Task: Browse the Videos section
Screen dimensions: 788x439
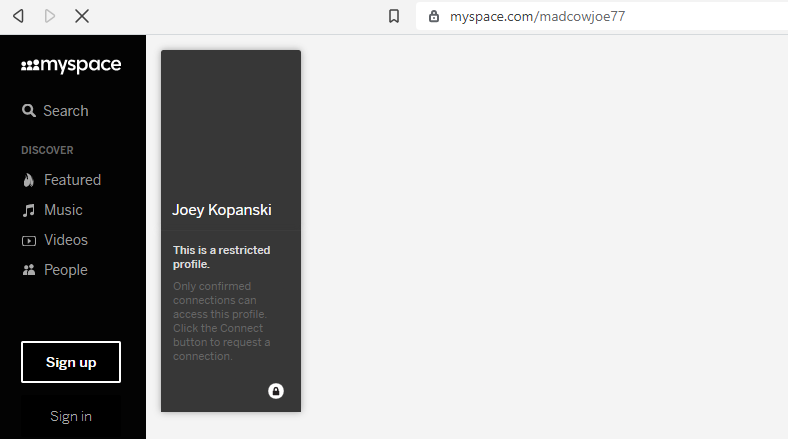Action: (x=66, y=240)
